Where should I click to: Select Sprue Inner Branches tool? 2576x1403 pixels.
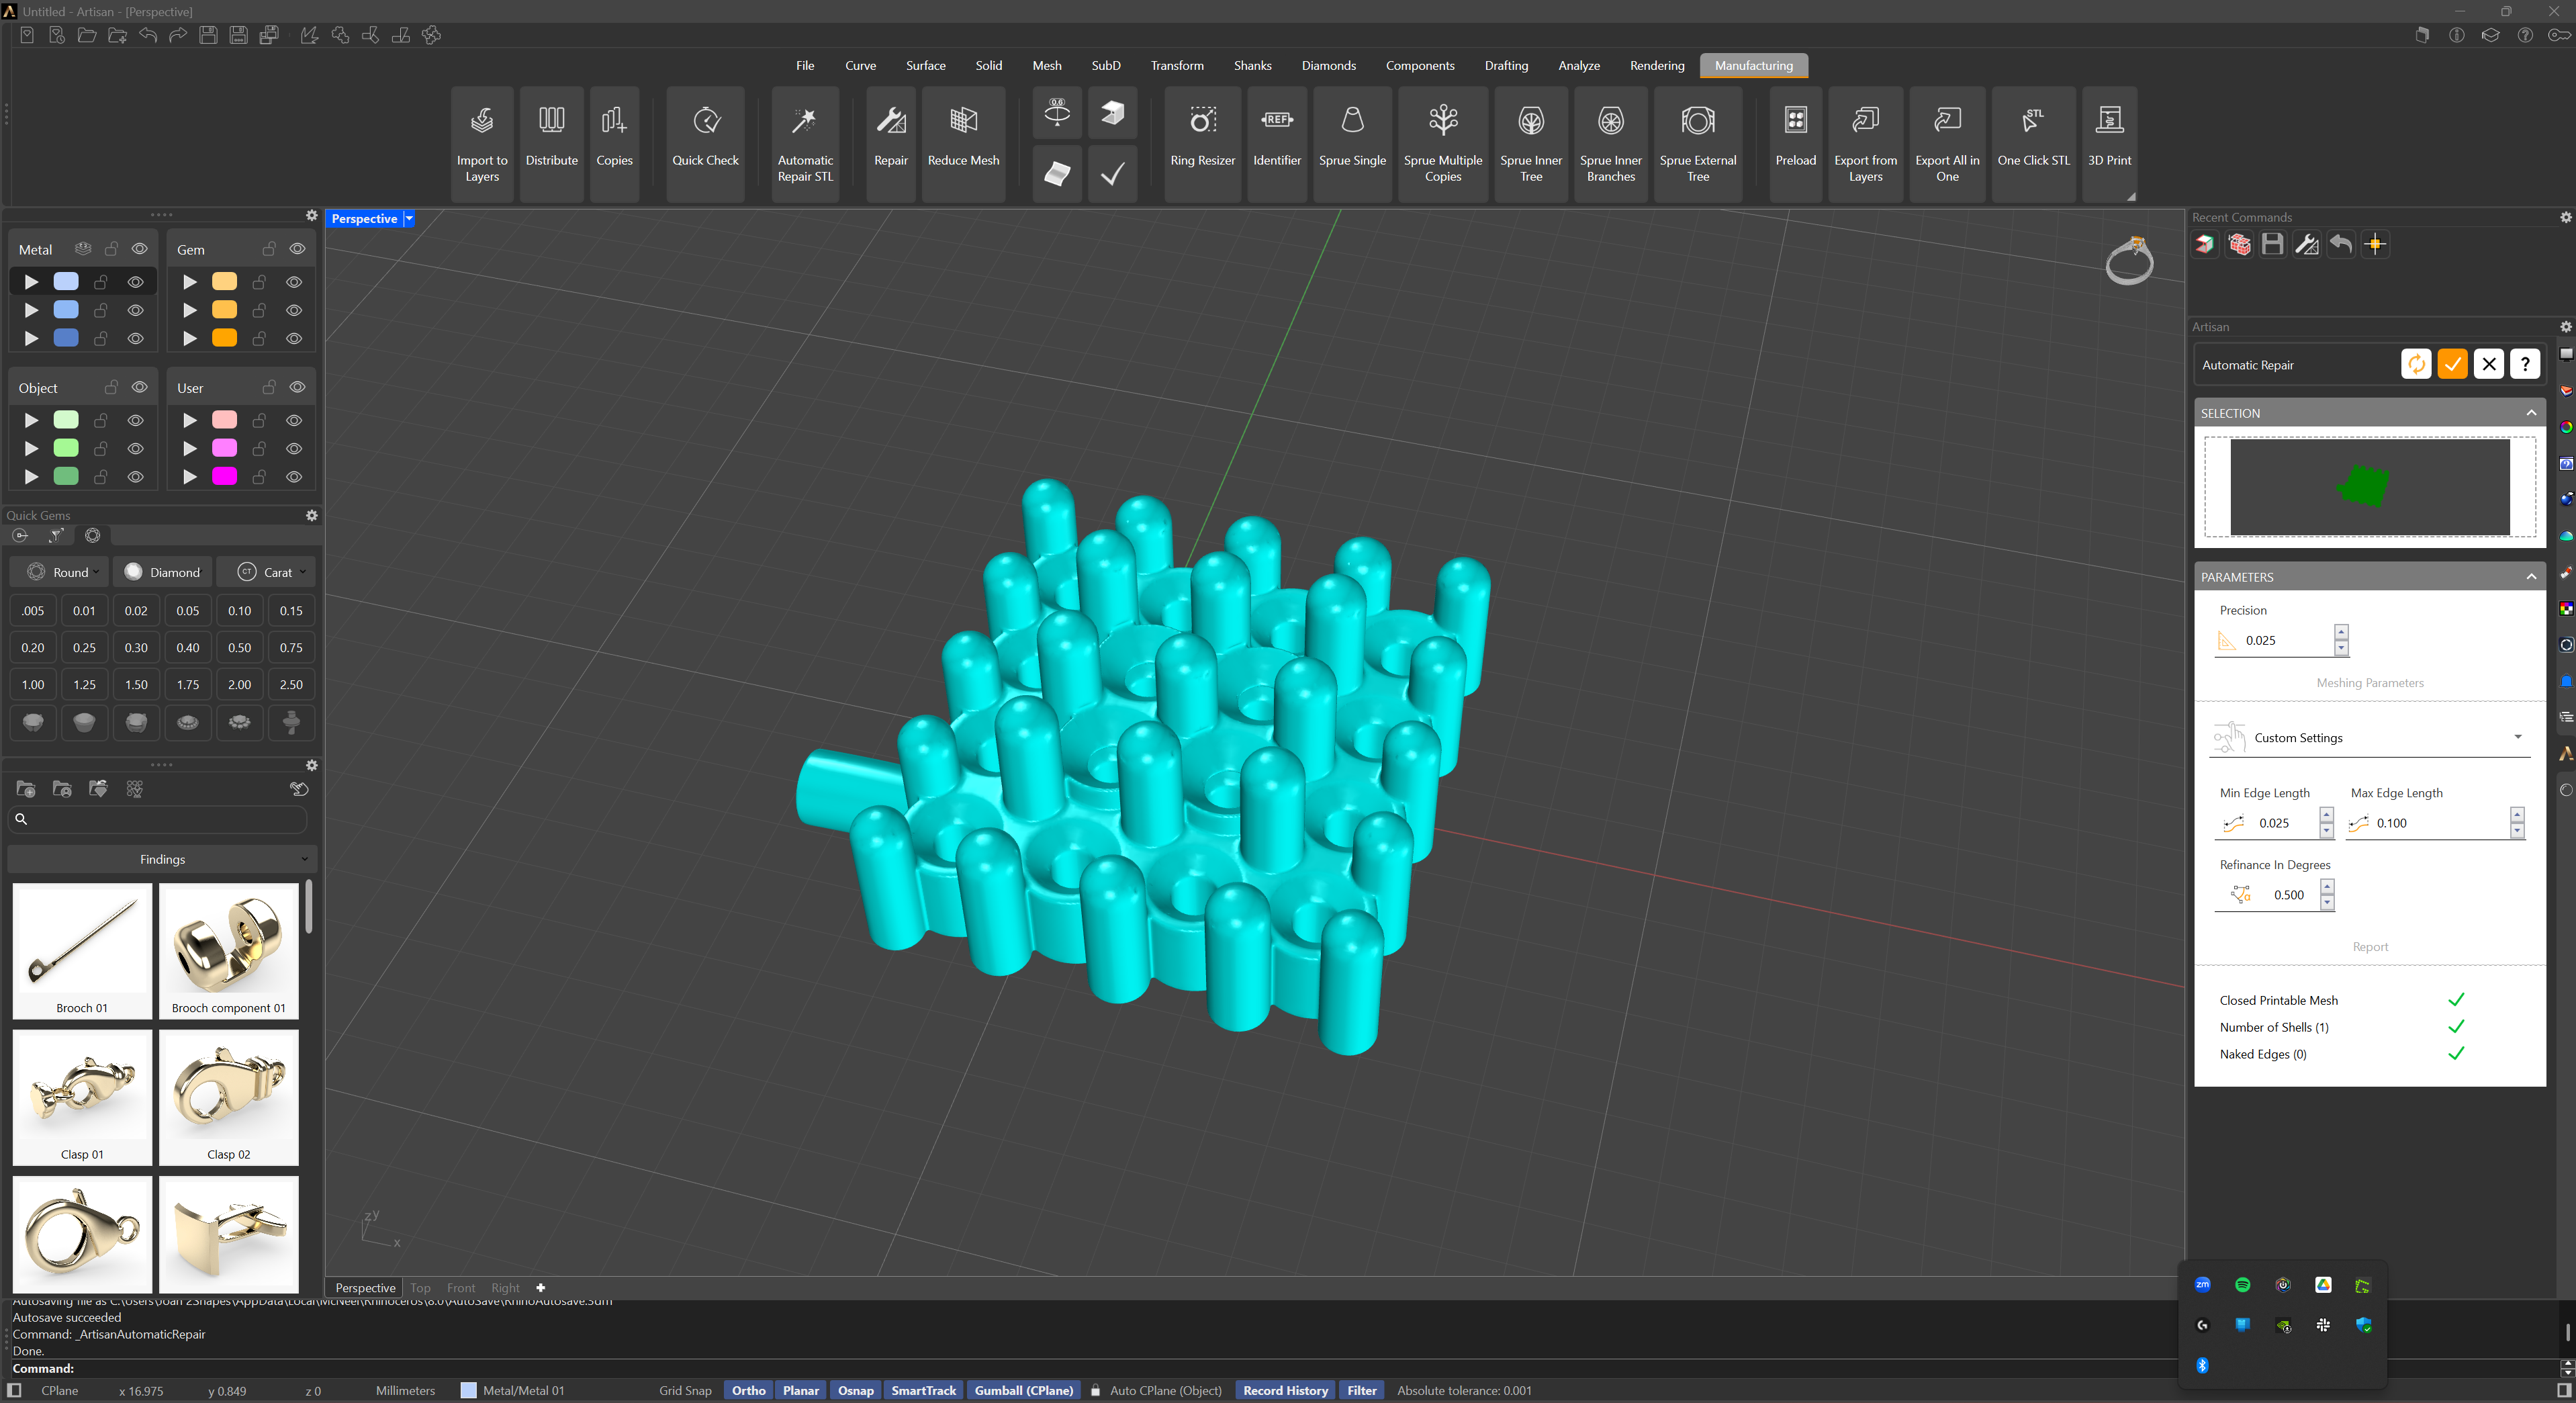[1611, 144]
